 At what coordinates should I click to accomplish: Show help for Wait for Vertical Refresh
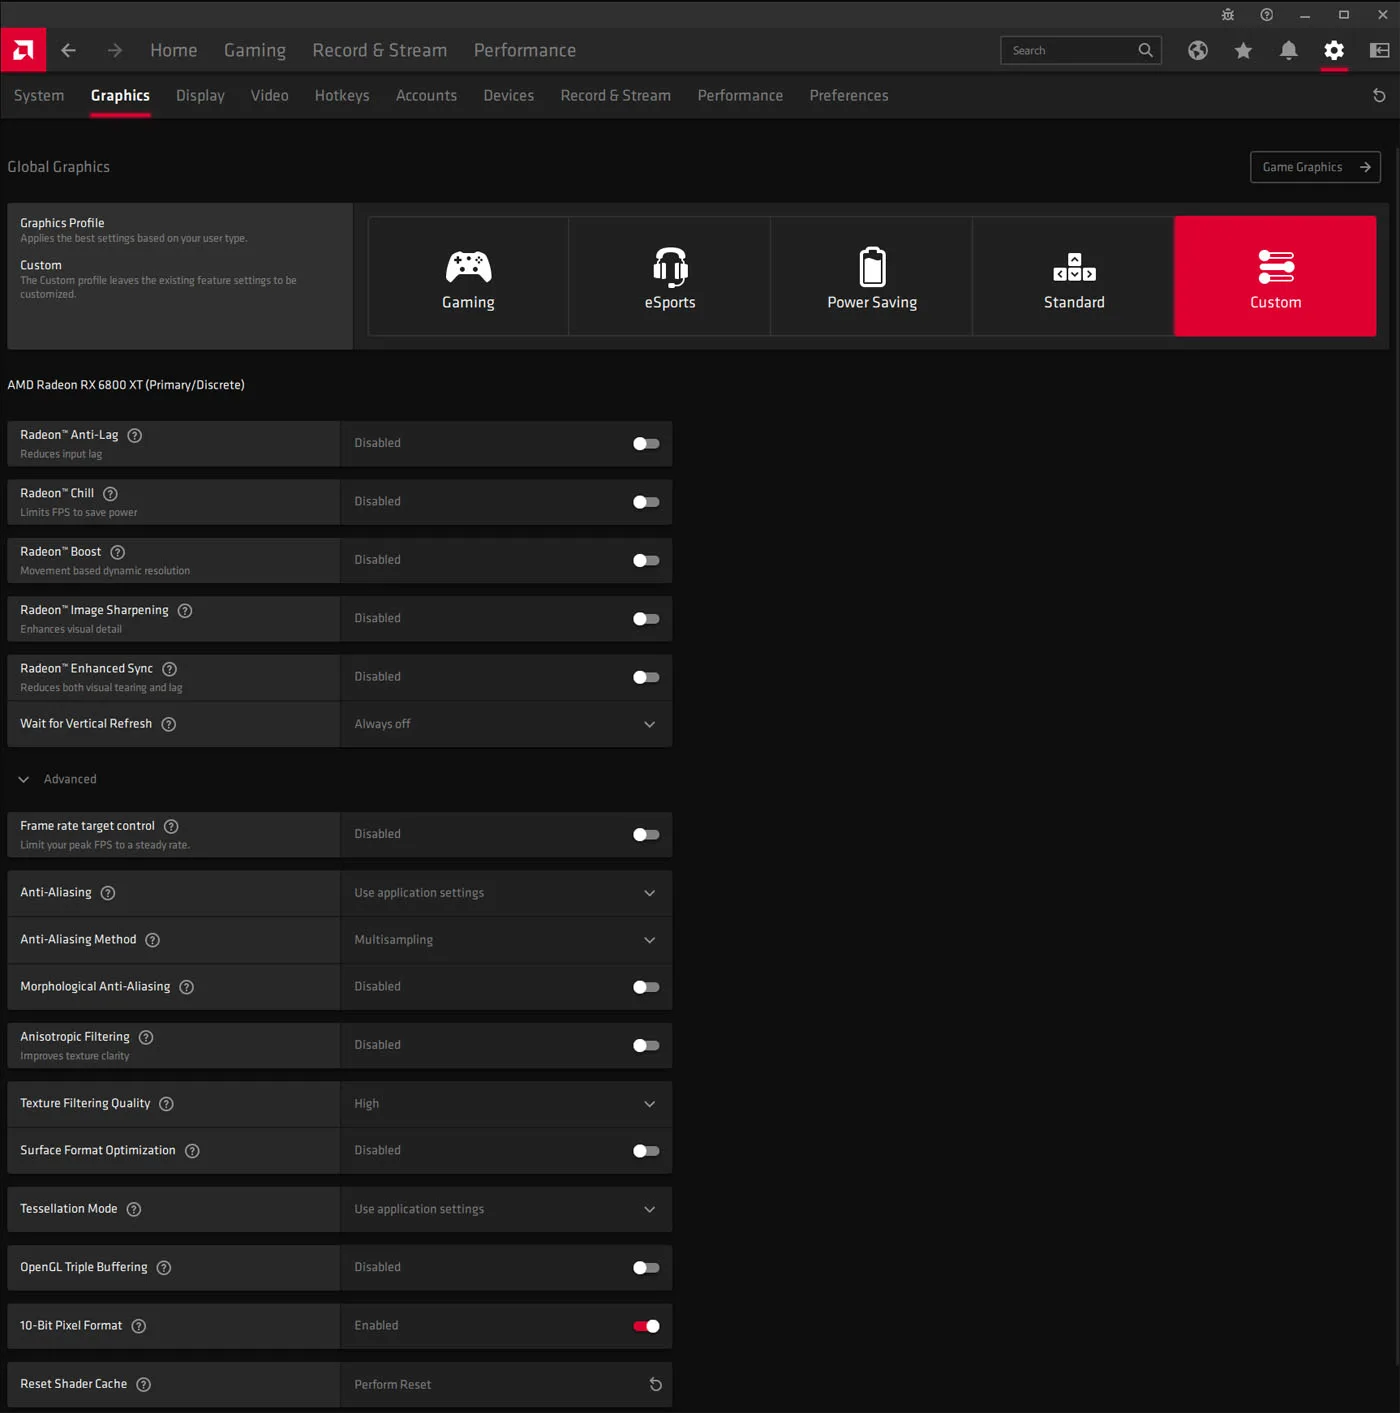169,724
